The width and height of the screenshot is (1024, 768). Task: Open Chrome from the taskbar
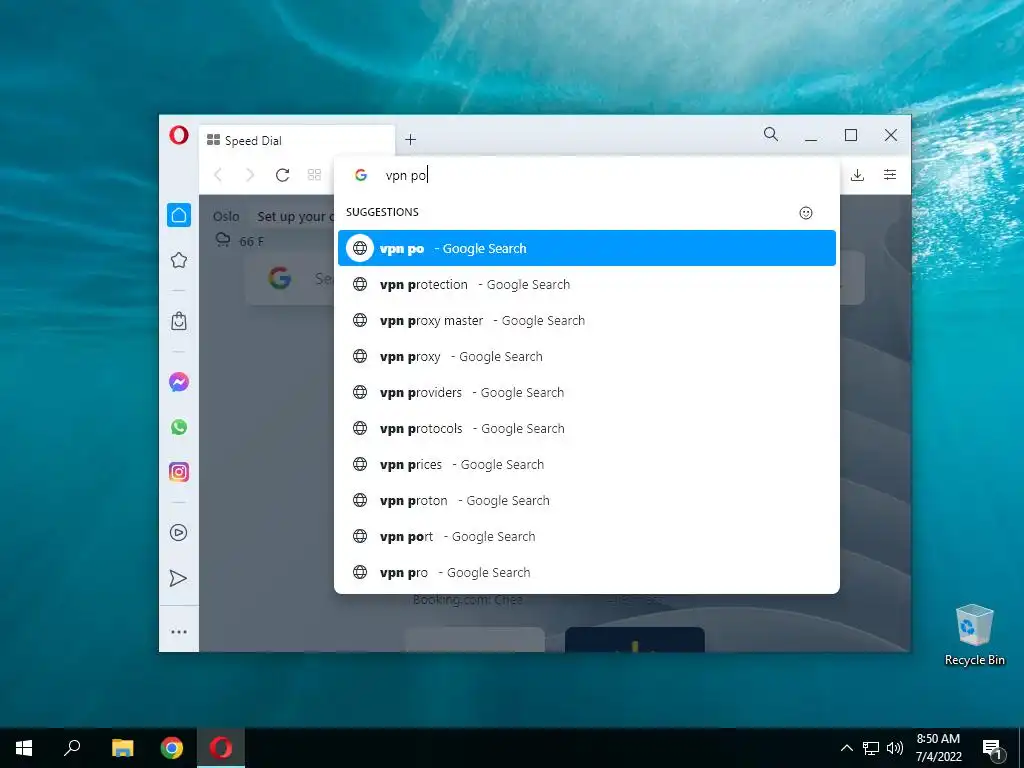(x=172, y=748)
